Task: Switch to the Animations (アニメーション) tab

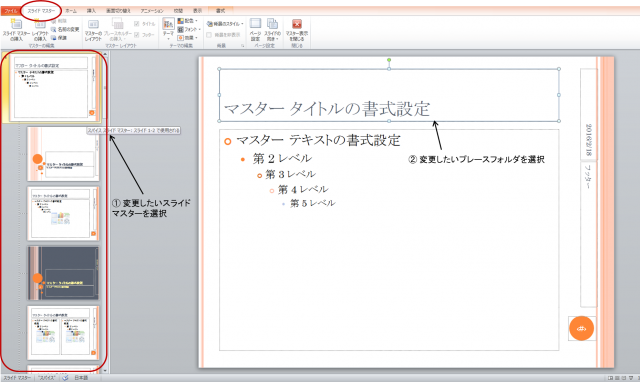Action: click(152, 11)
